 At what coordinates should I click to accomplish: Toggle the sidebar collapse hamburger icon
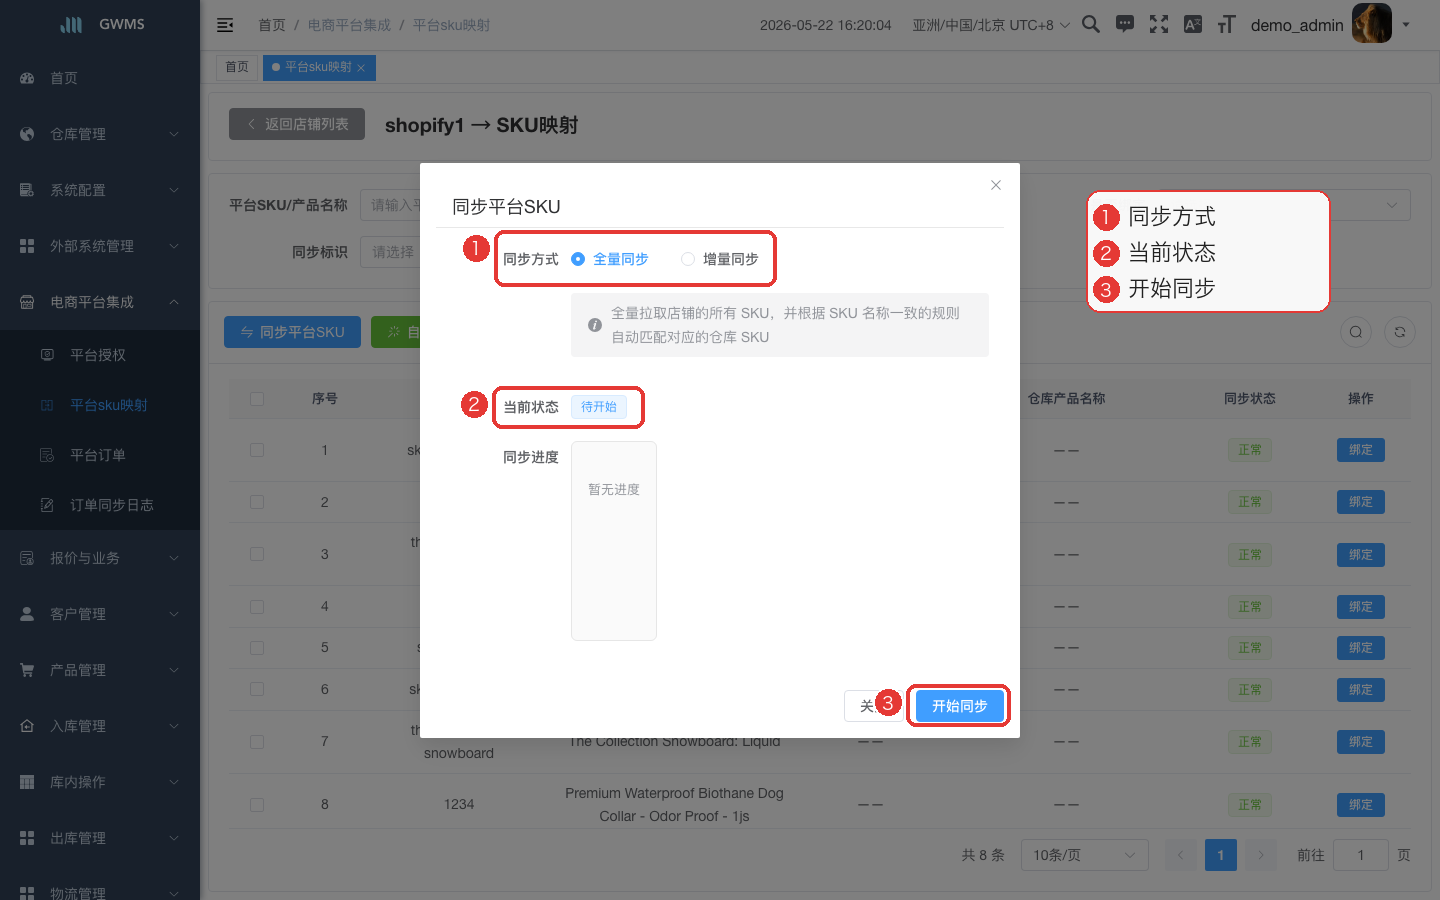(225, 25)
